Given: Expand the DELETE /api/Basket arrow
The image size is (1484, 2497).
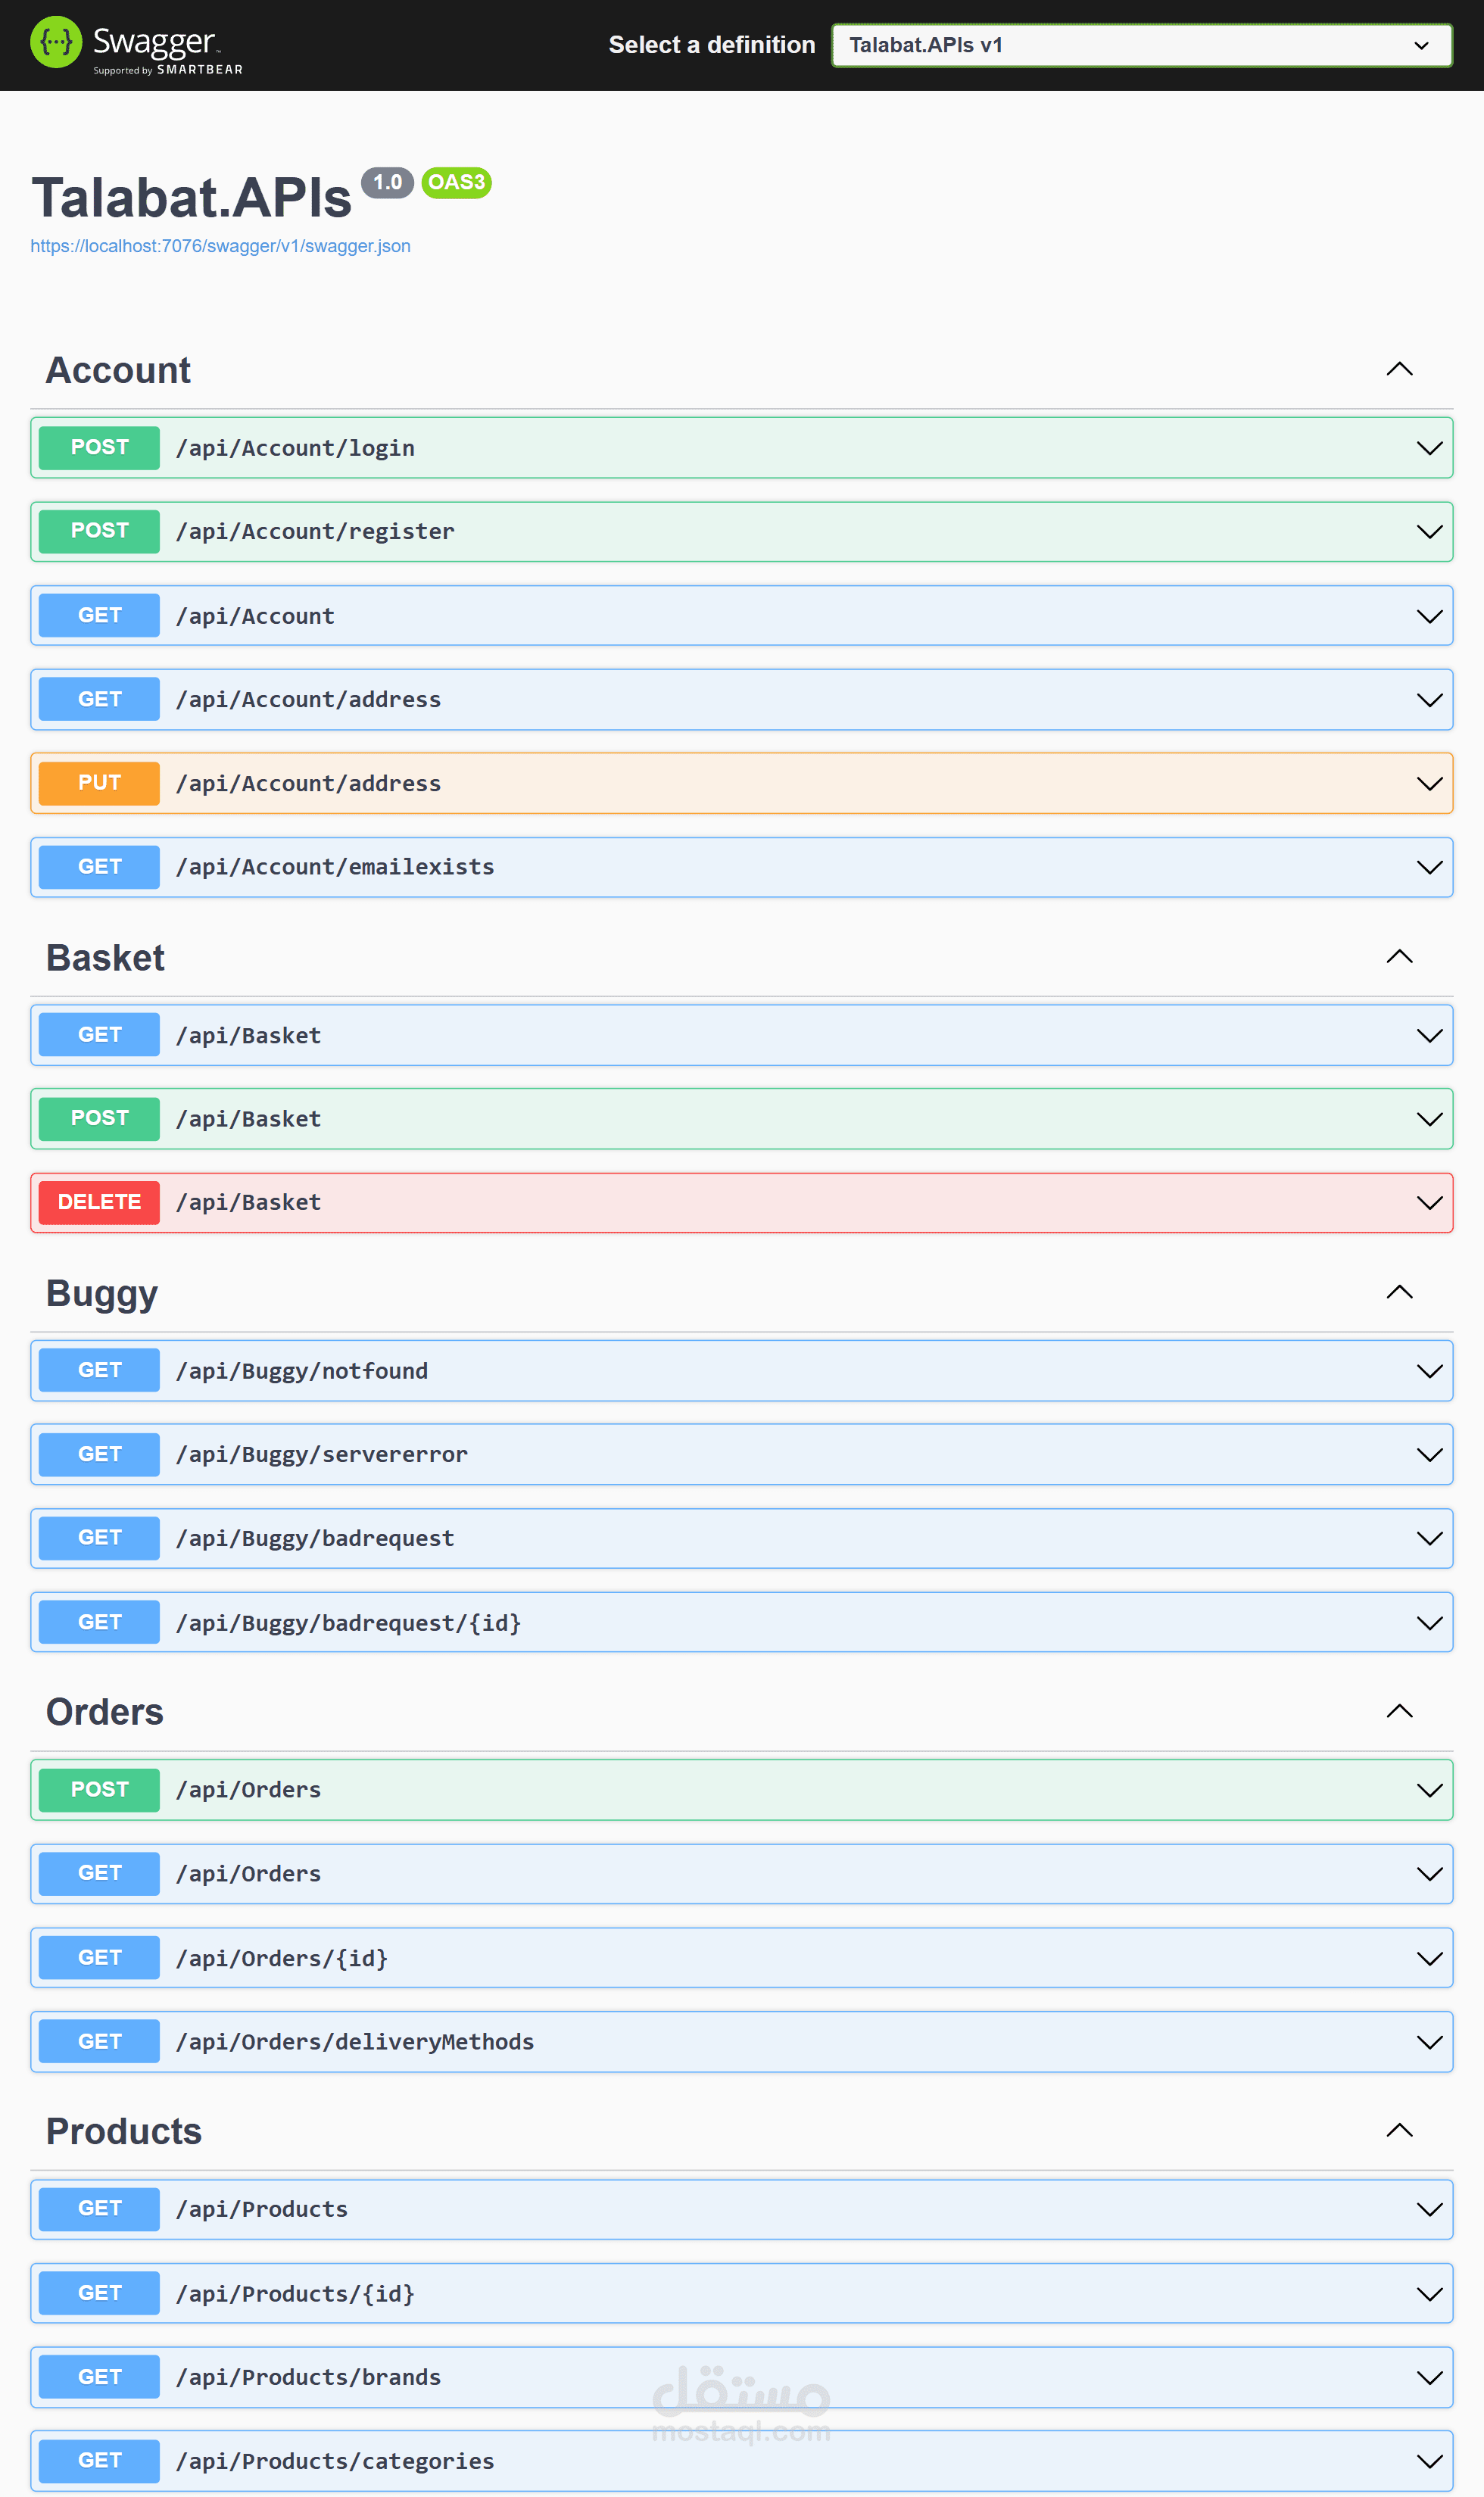Looking at the screenshot, I should pos(1429,1202).
